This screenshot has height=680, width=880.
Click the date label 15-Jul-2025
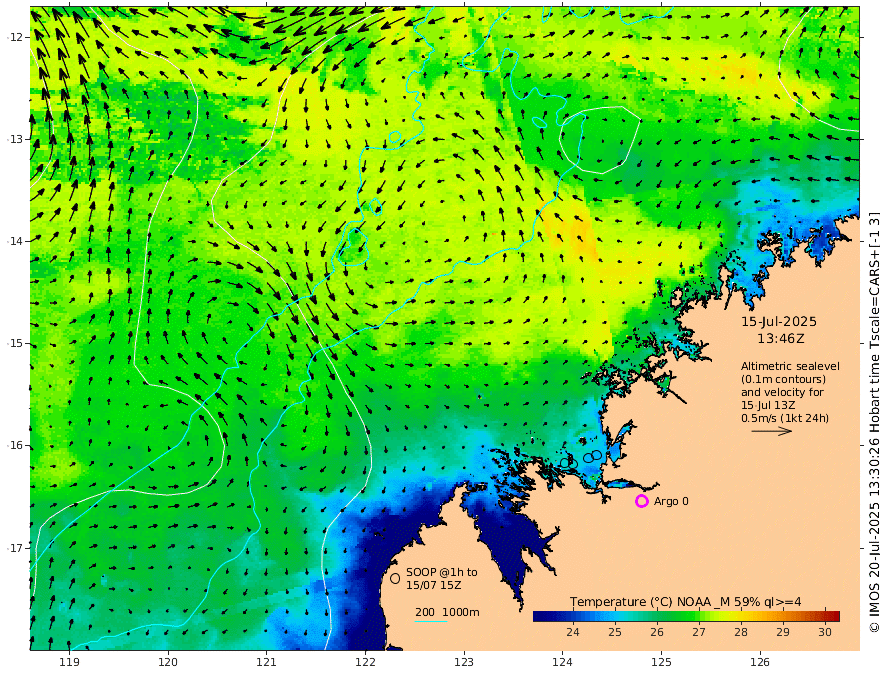coord(779,321)
